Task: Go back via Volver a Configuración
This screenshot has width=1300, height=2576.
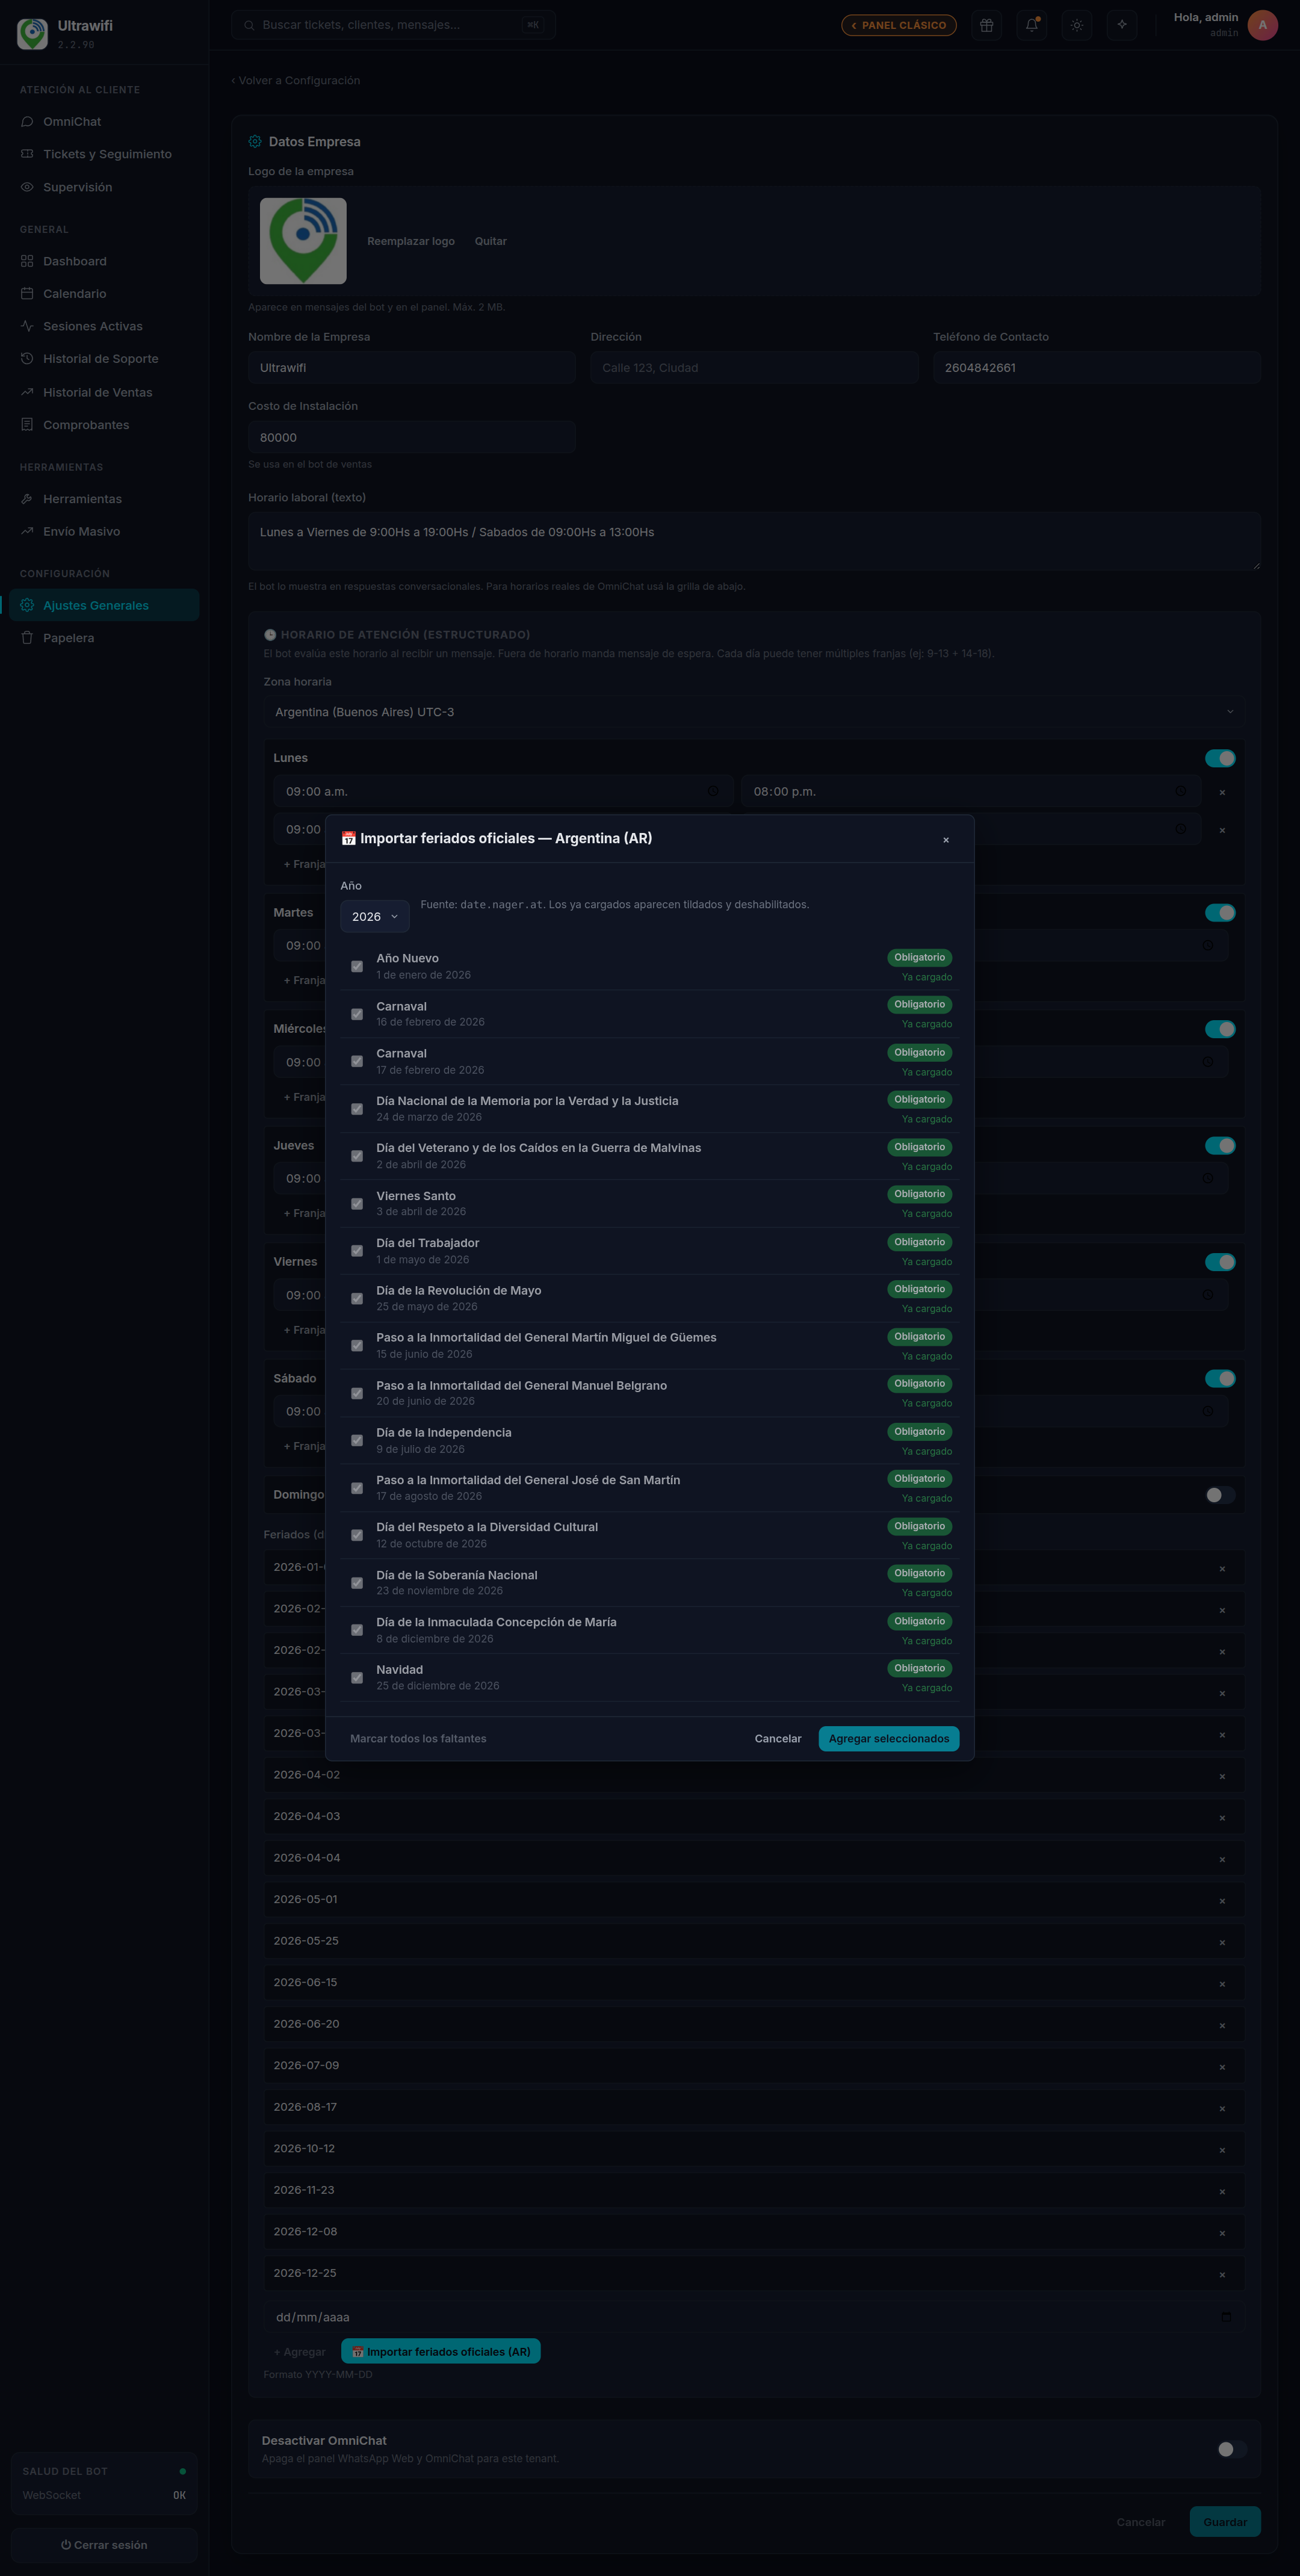Action: pyautogui.click(x=296, y=81)
